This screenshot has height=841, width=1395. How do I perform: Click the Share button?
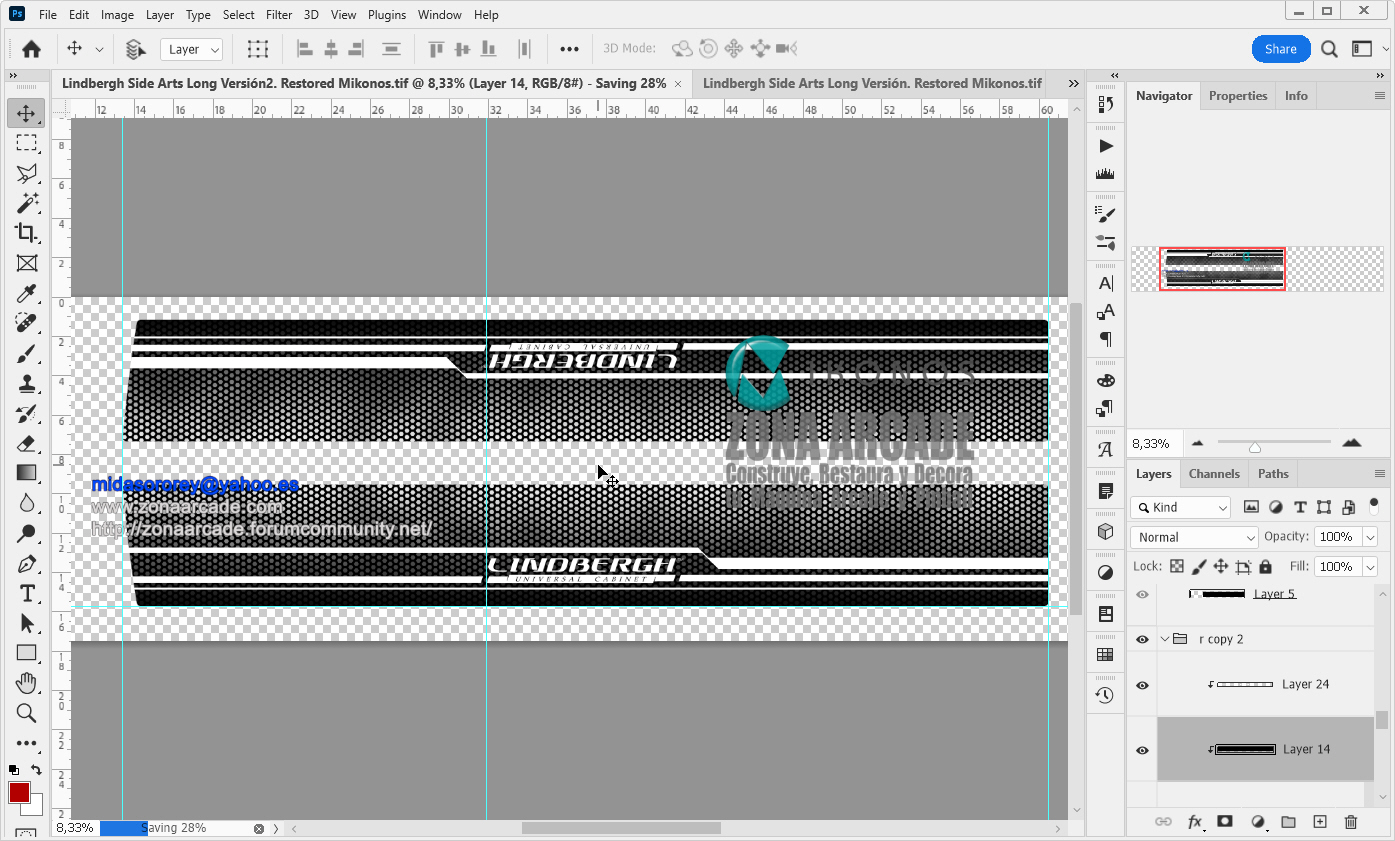[x=1281, y=49]
